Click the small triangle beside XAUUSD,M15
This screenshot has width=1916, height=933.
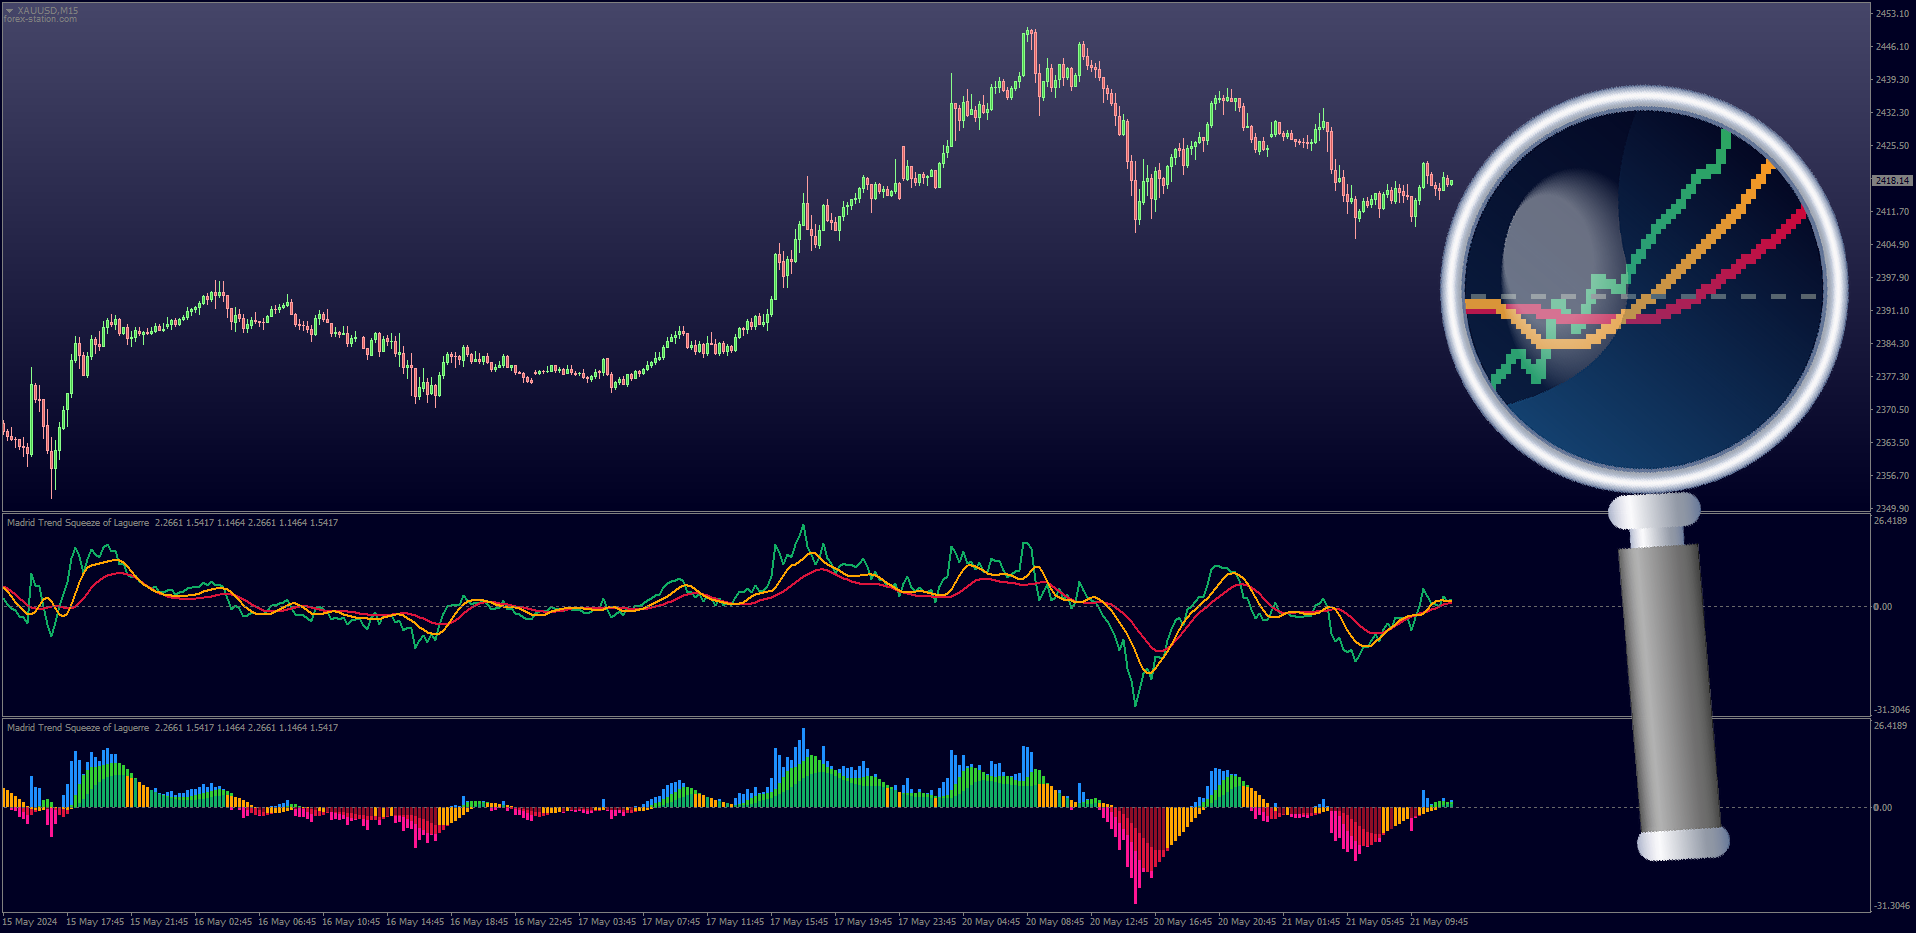pyautogui.click(x=9, y=10)
